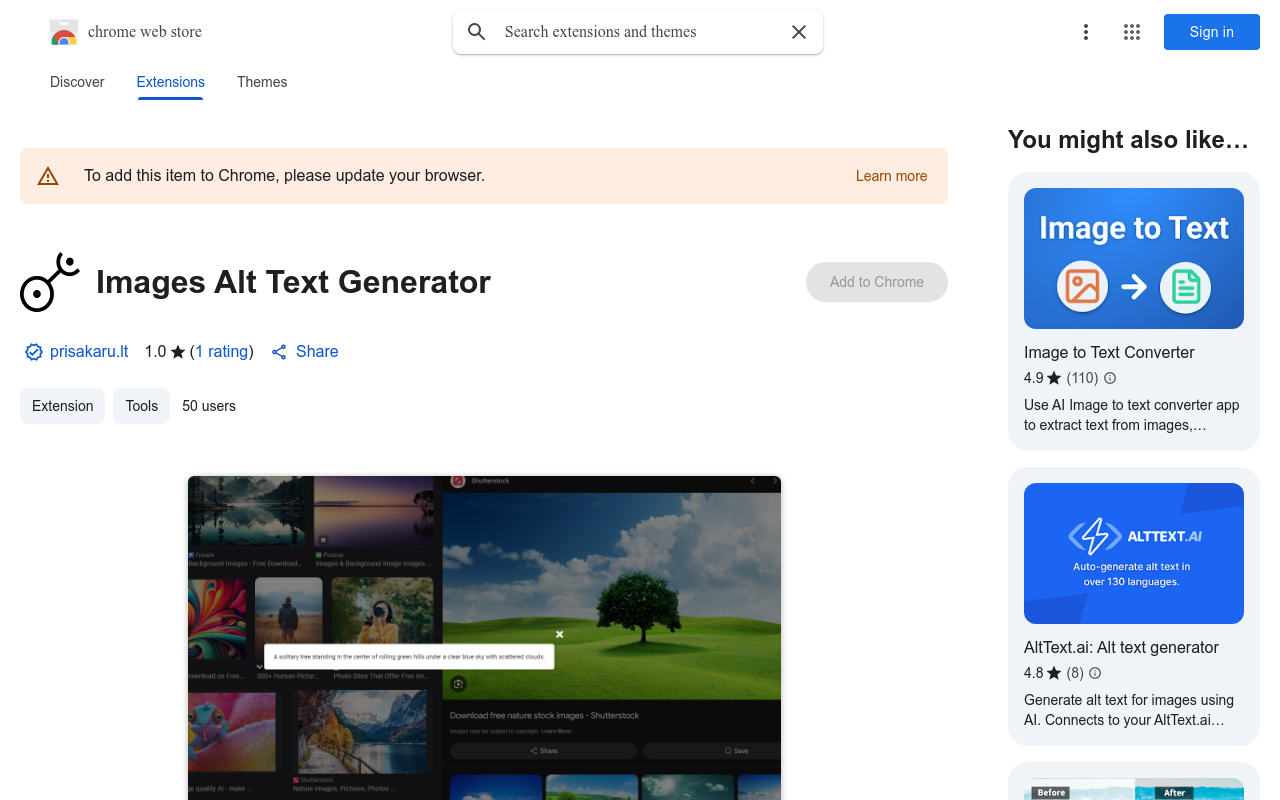Screen dimensions: 1280x800
Task: Open the extension screenshot preview image
Action: pos(484,638)
